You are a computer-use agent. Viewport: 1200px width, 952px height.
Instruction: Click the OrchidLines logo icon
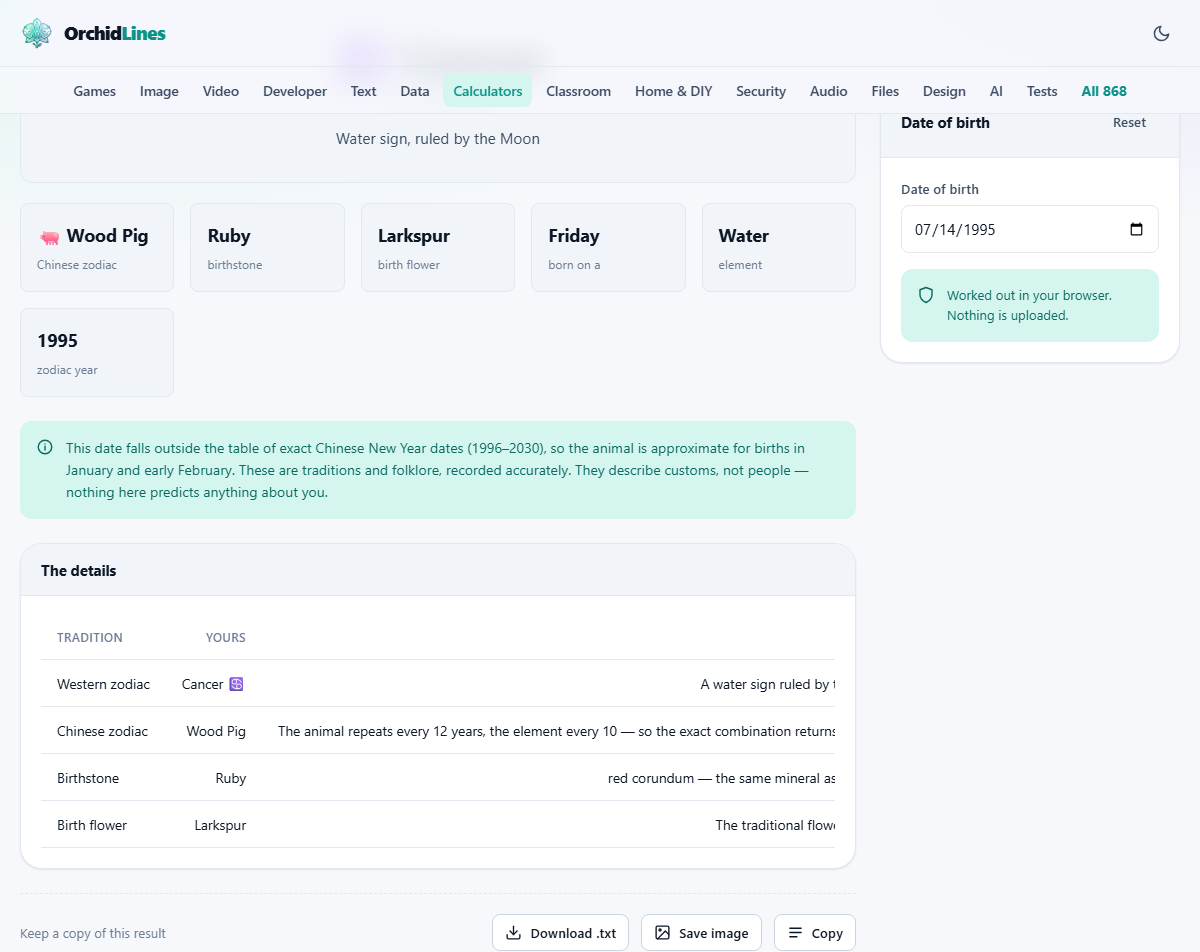click(x=37, y=33)
